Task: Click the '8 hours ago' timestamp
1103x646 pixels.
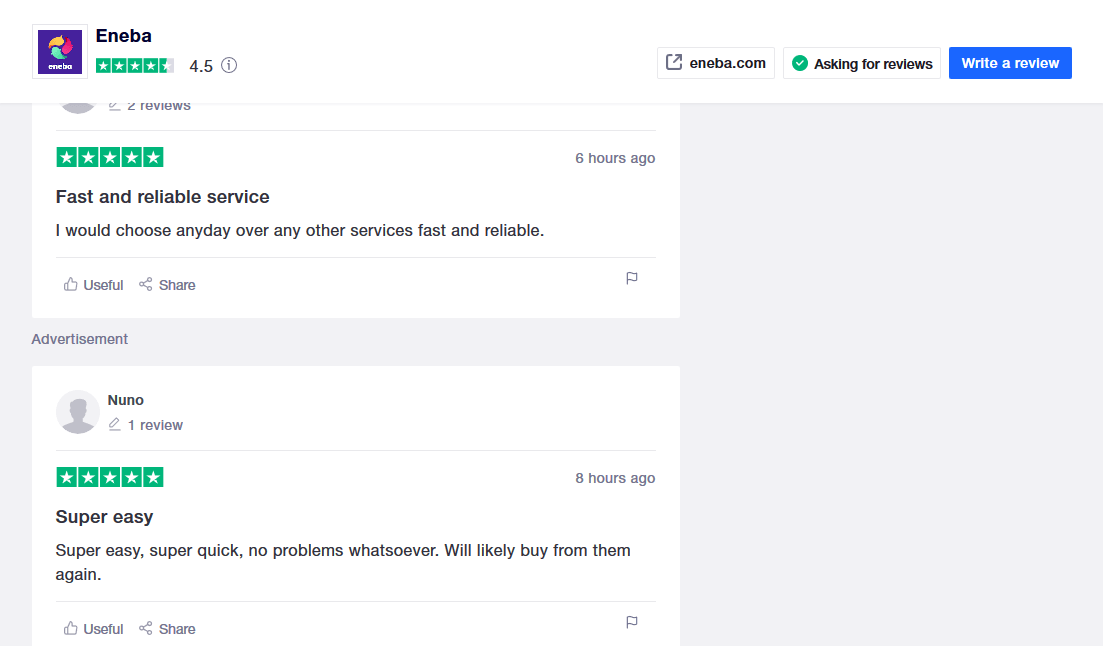Action: click(615, 479)
